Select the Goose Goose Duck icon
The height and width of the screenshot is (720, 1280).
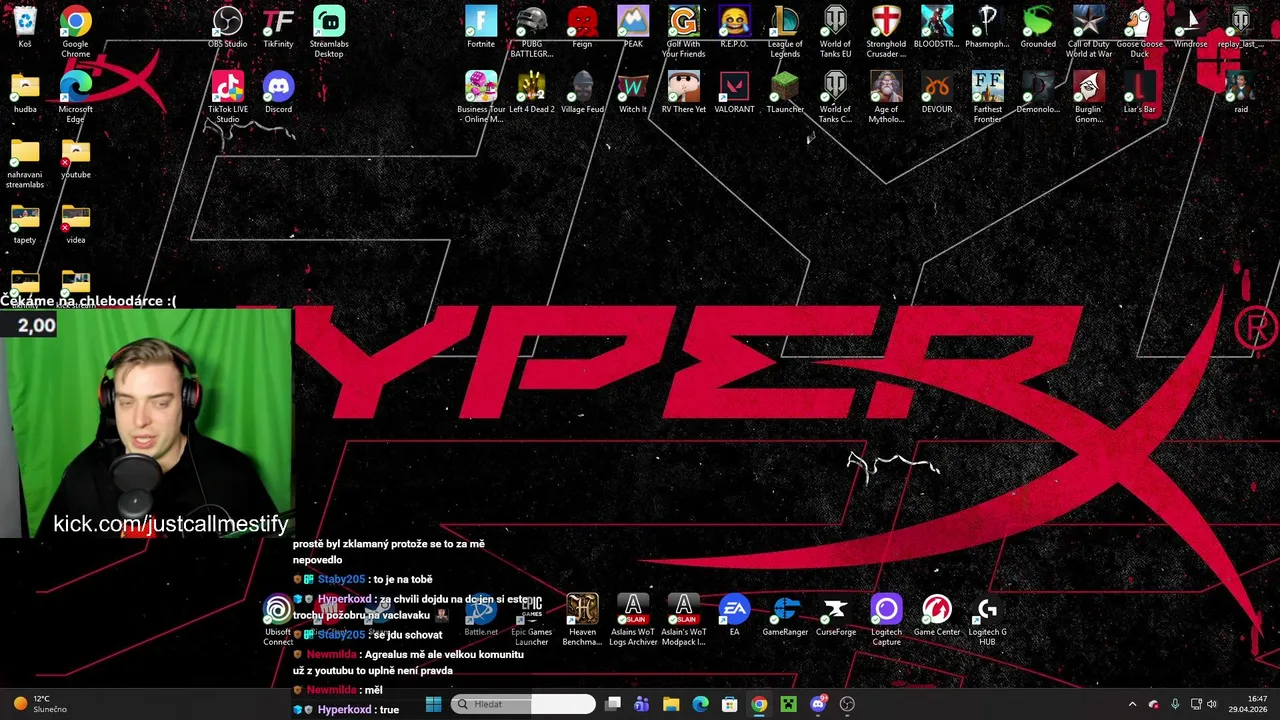coord(1140,32)
